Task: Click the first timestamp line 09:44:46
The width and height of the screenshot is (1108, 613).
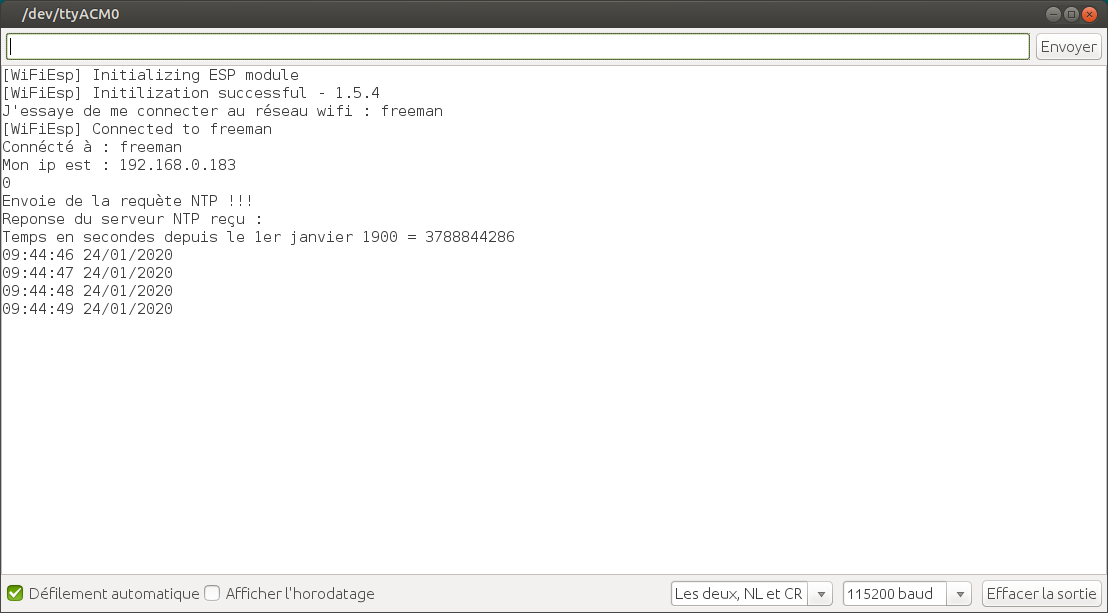Action: (x=88, y=255)
